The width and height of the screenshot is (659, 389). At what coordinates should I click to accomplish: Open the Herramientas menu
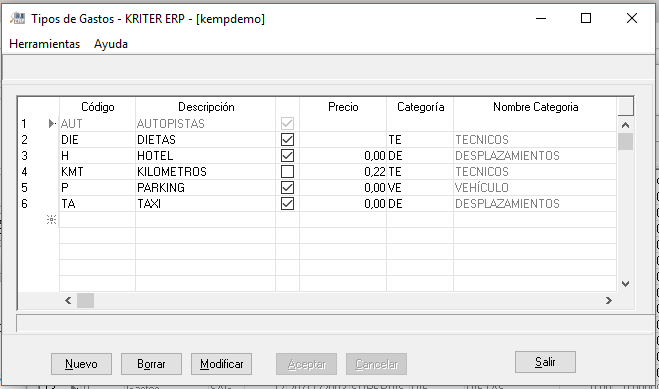[45, 44]
